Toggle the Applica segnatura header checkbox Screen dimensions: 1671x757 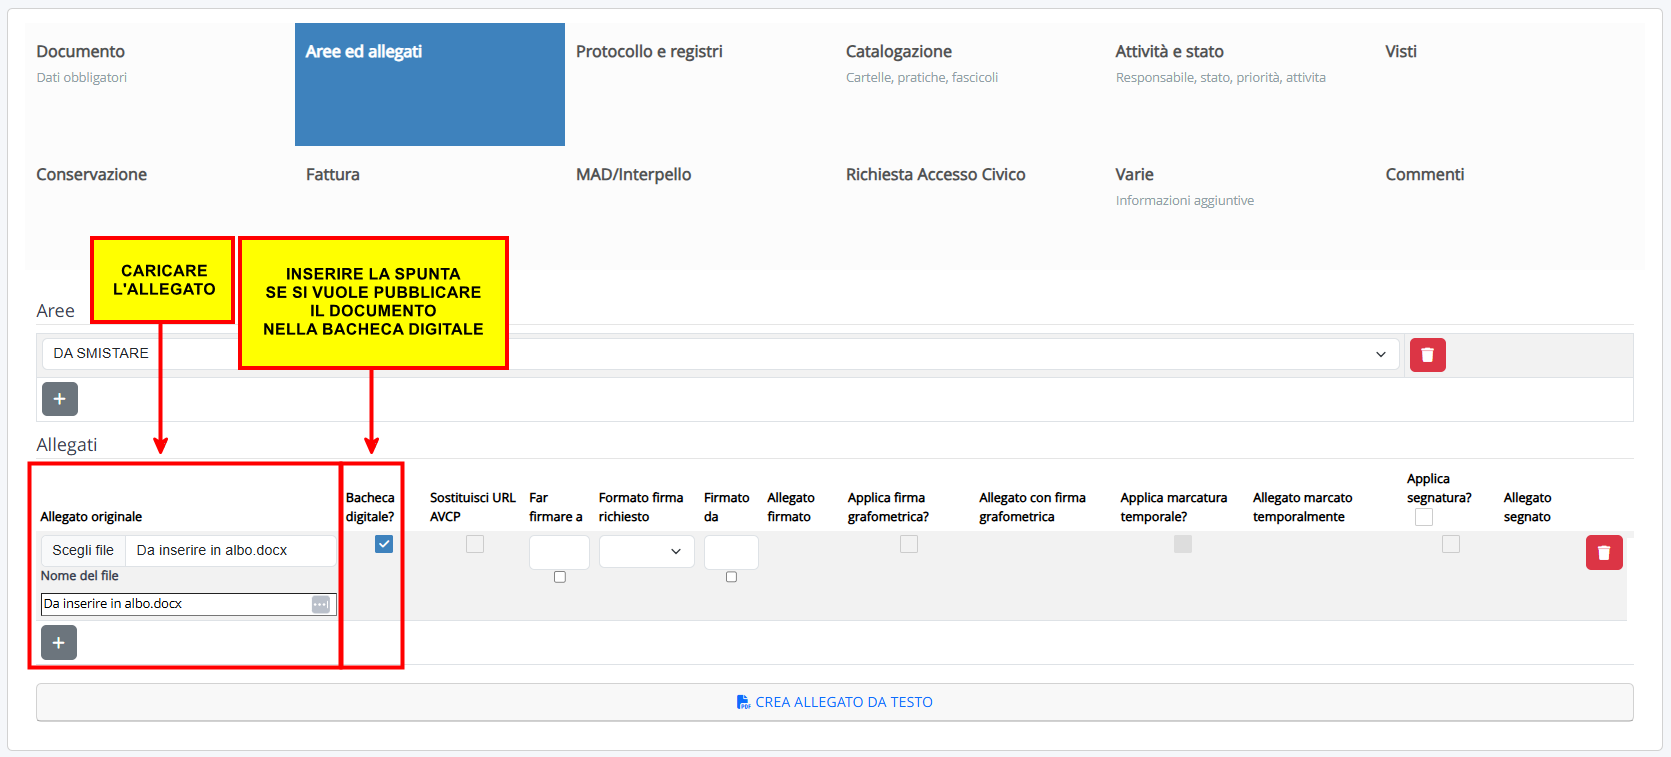coord(1424,517)
